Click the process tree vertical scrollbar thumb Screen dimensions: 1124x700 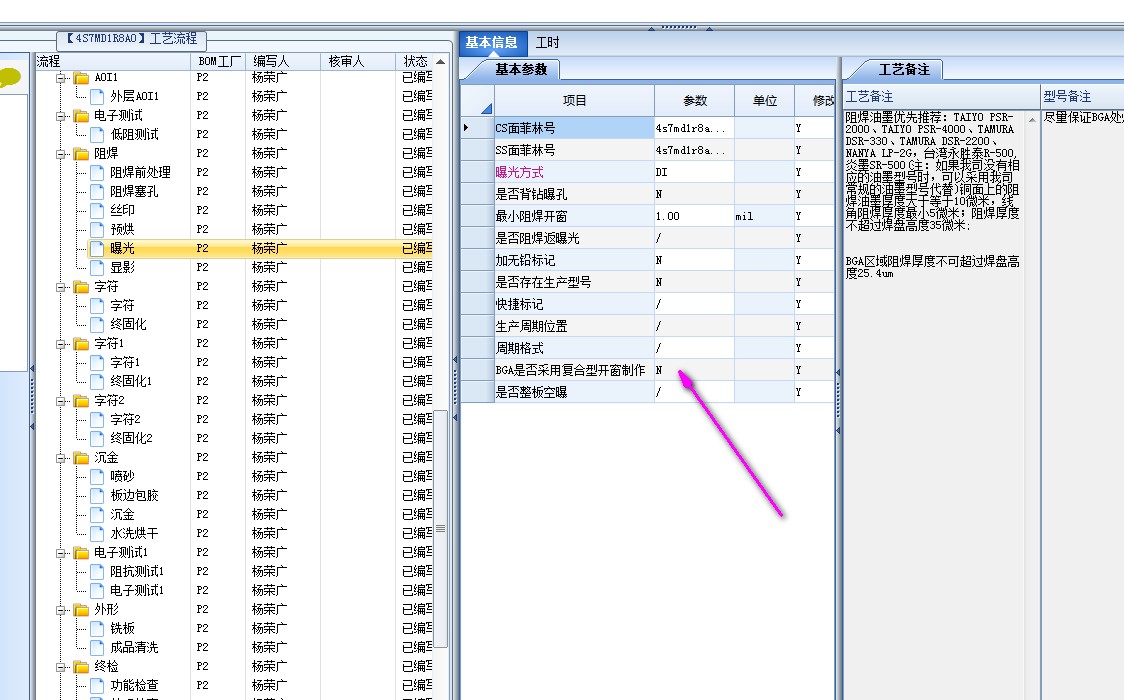(x=441, y=529)
